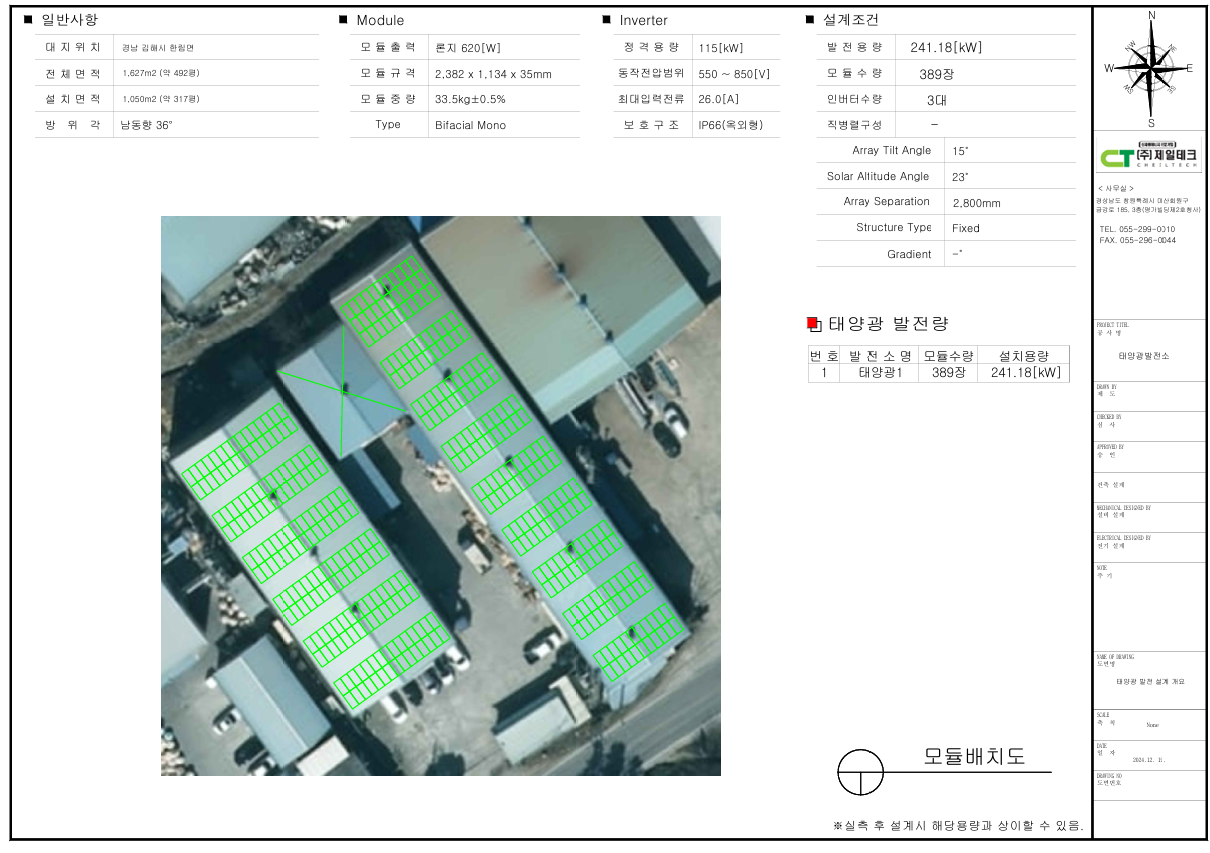Viewport: 1210px width, 853px height.
Task: Click the black bullet before 일반사항
Action: coord(28,20)
